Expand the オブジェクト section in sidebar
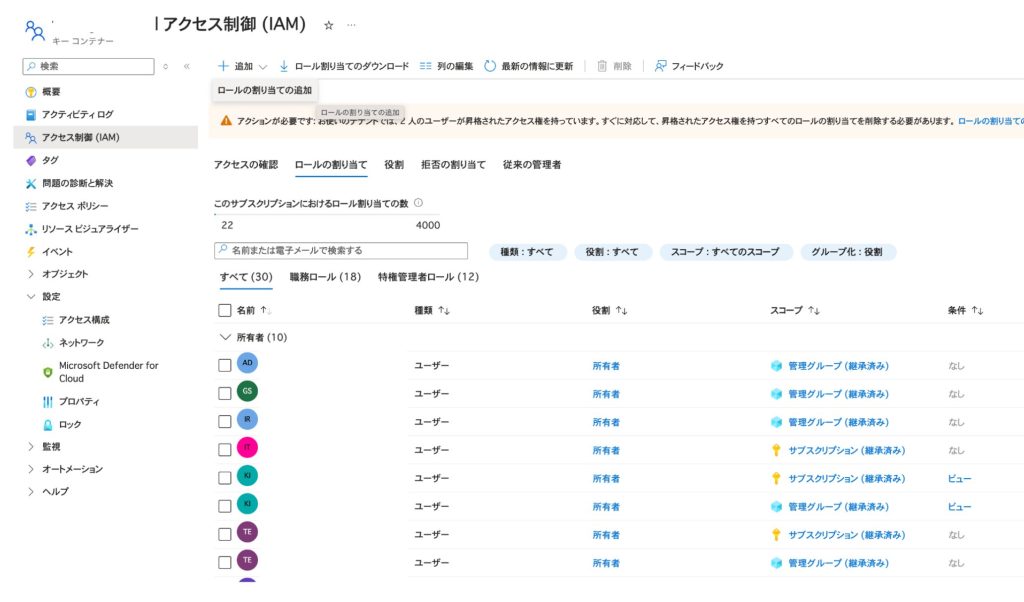 point(31,274)
